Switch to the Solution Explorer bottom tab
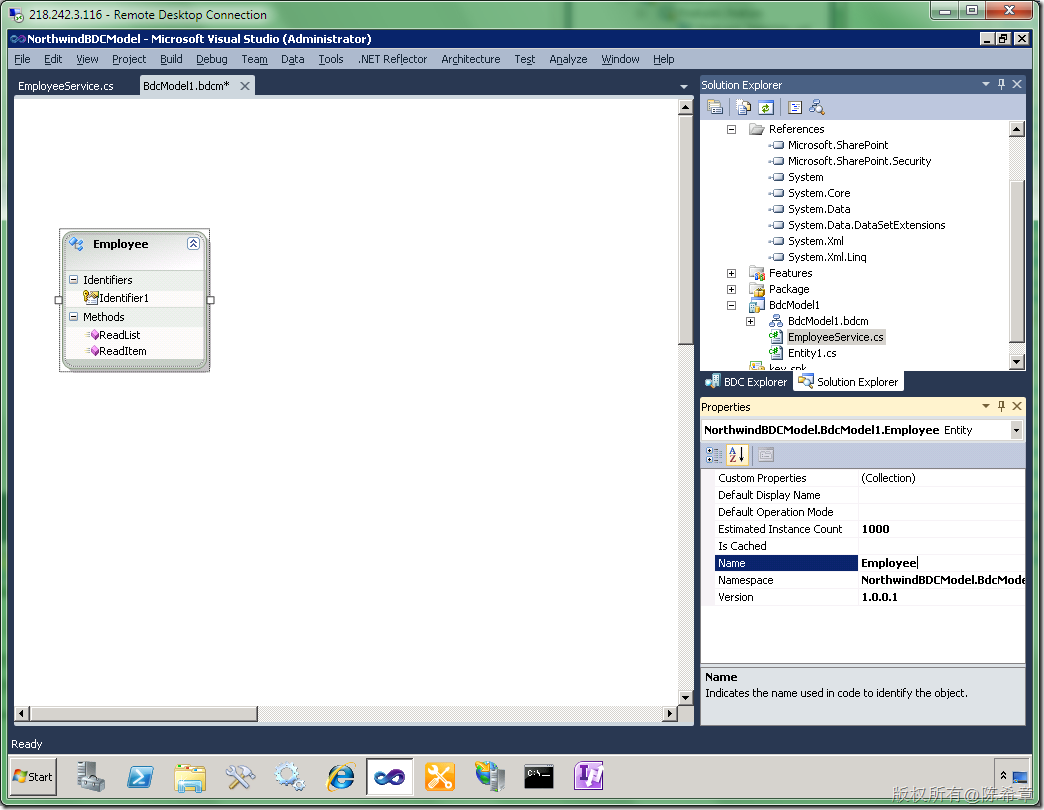Viewport: 1044px width, 810px height. click(848, 381)
